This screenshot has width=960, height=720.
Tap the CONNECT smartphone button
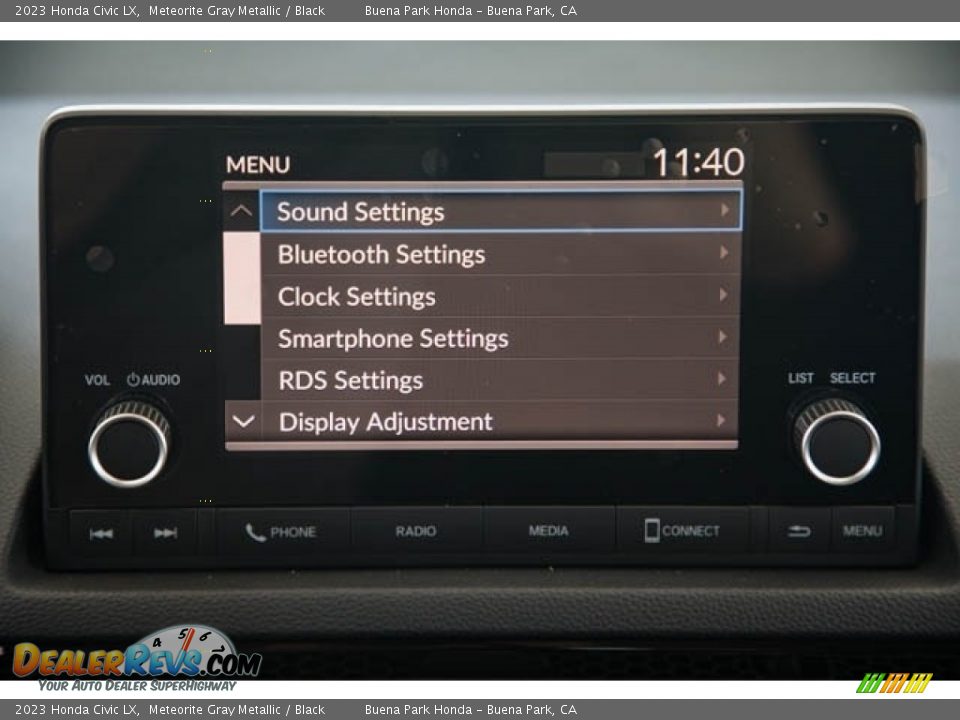682,530
